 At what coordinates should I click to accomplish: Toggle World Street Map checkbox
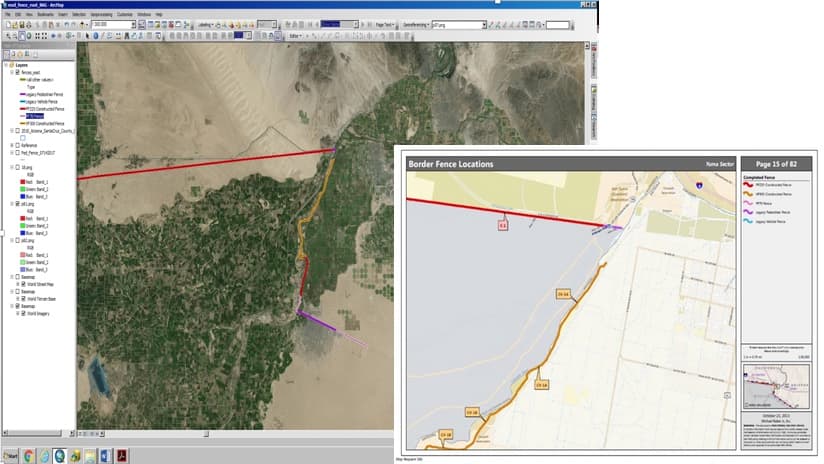pos(23,284)
